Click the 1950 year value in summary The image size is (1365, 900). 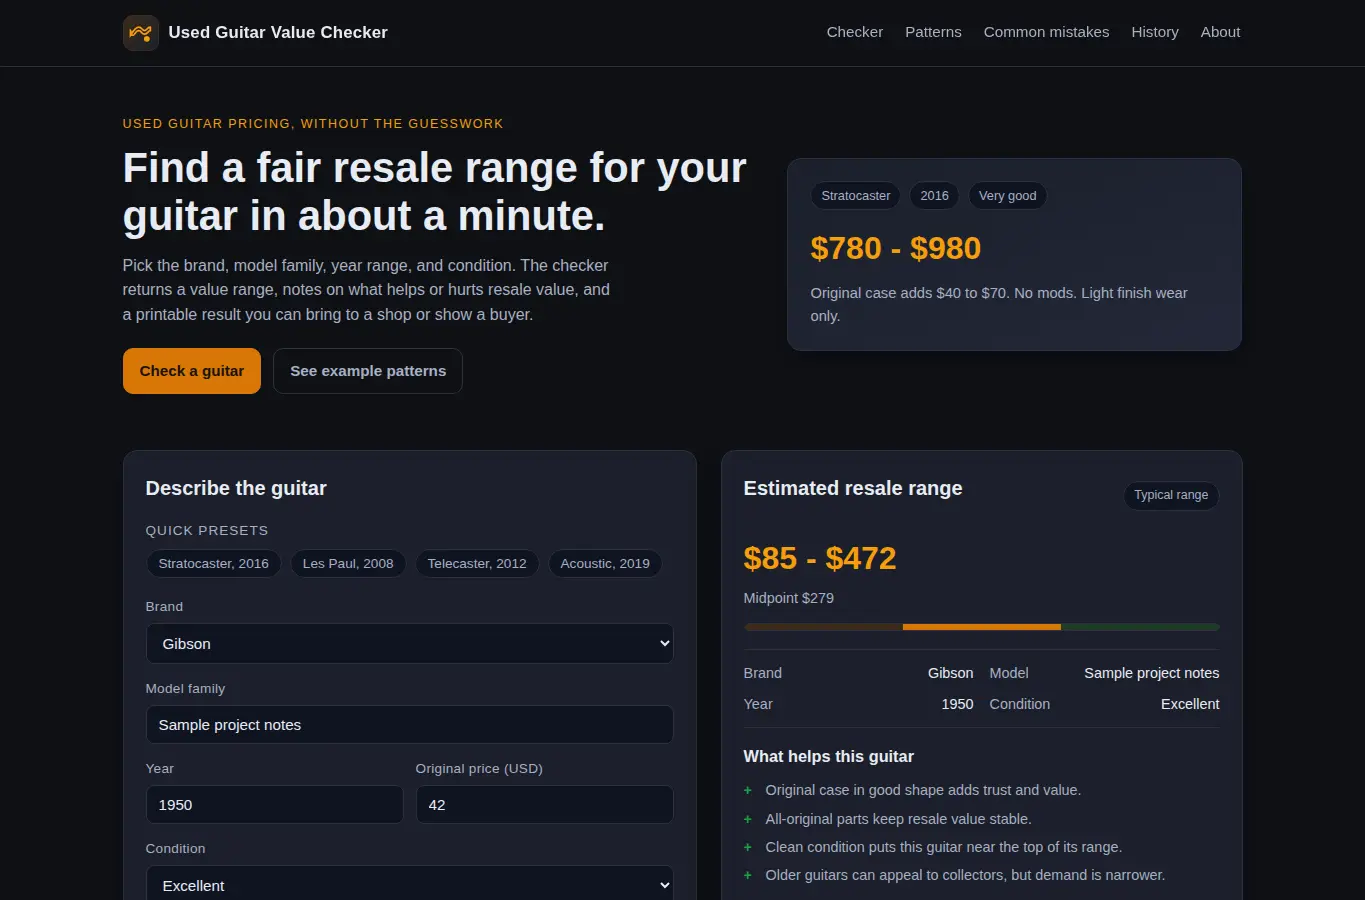[x=957, y=704]
